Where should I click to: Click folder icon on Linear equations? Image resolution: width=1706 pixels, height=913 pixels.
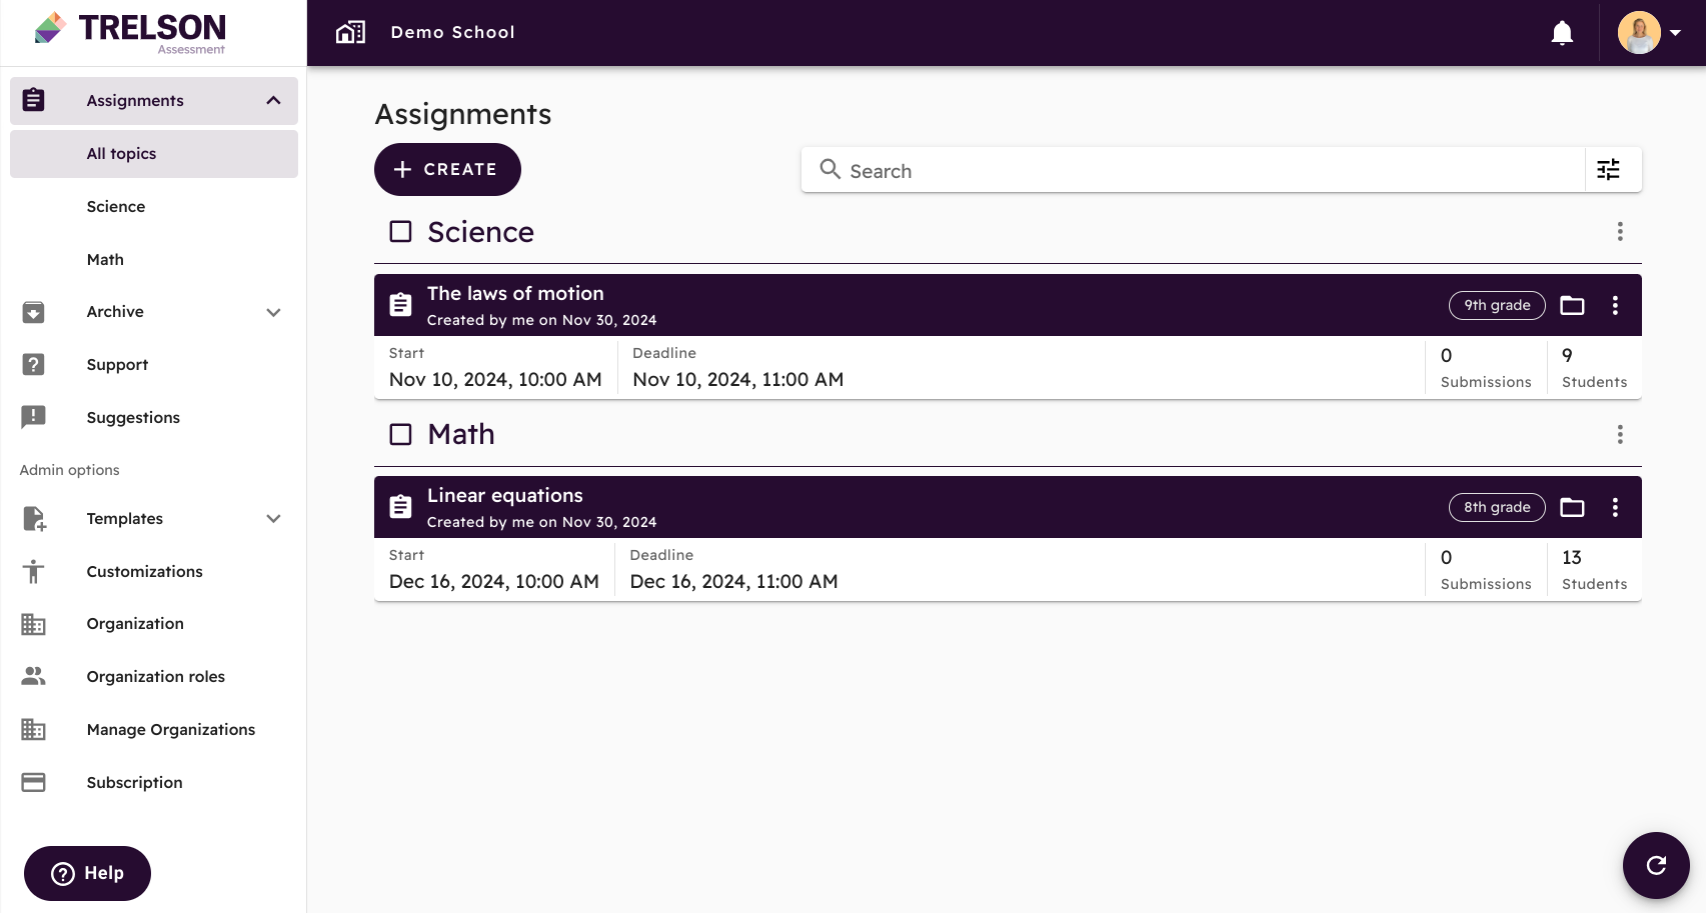(1572, 507)
